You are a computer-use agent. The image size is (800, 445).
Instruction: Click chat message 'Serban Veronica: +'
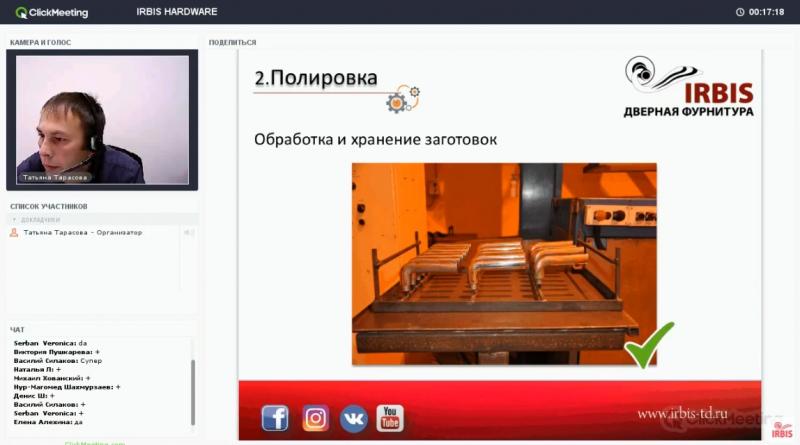point(48,413)
